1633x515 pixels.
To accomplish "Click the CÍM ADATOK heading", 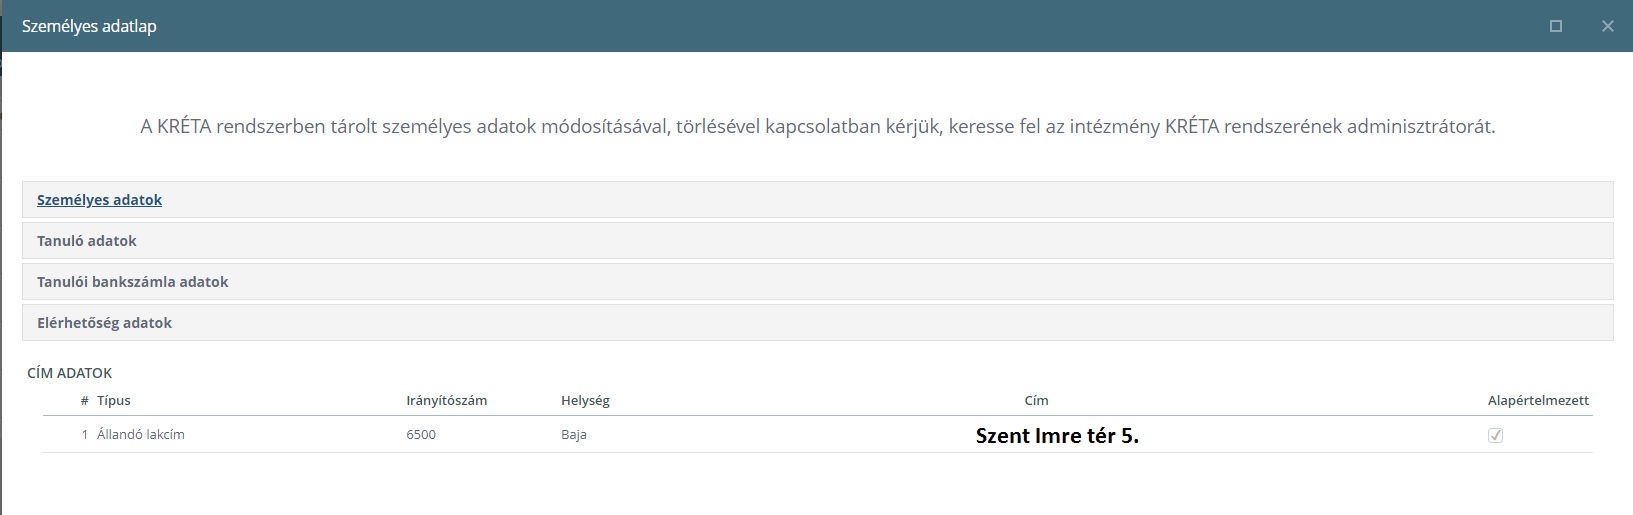I will [69, 373].
